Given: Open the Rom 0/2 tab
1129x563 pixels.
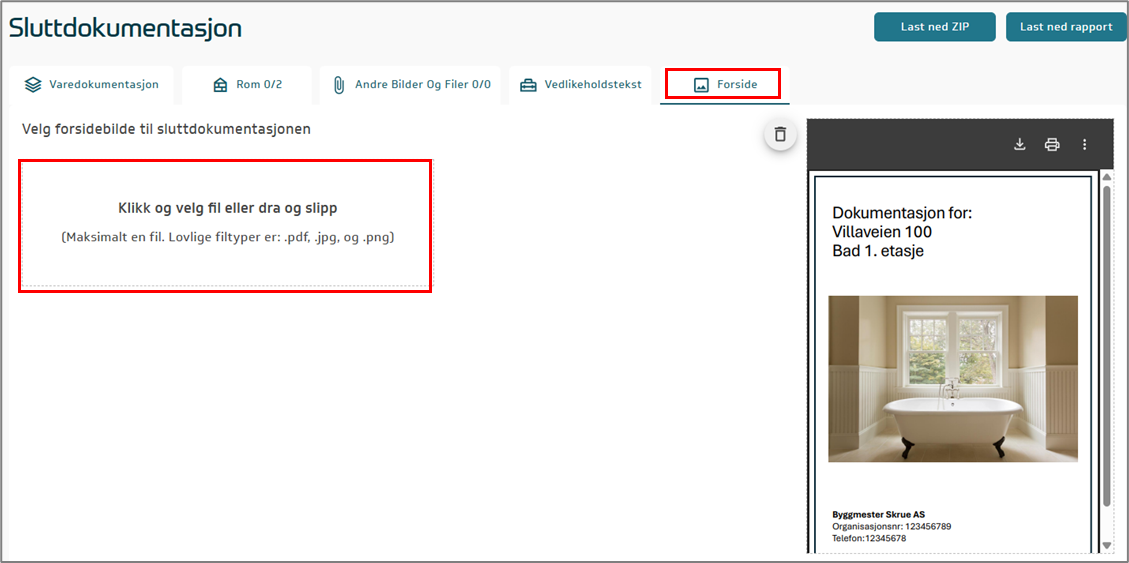Looking at the screenshot, I should pyautogui.click(x=259, y=85).
